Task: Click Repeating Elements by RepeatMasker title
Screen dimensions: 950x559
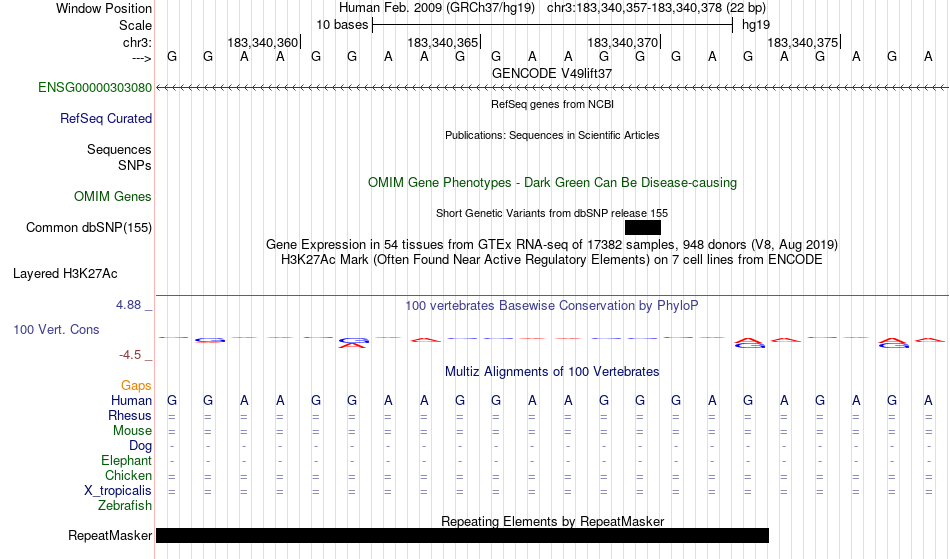Action: pyautogui.click(x=553, y=521)
